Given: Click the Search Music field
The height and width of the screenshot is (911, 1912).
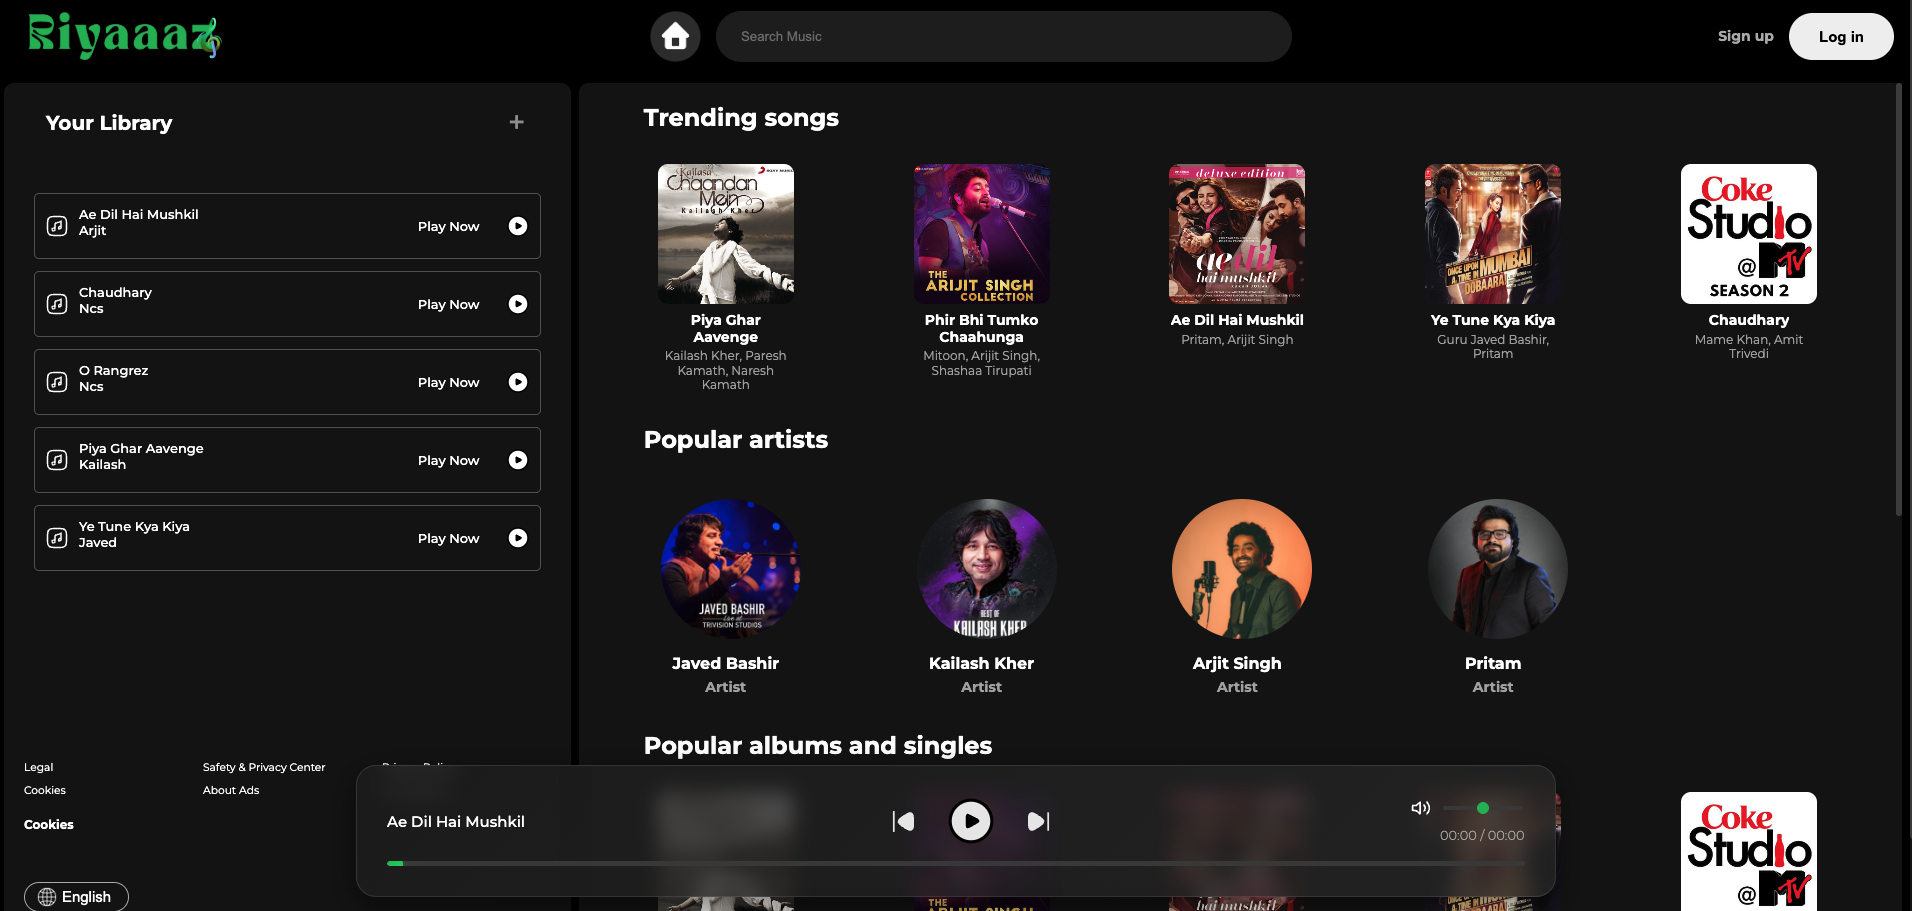Looking at the screenshot, I should pyautogui.click(x=1003, y=36).
